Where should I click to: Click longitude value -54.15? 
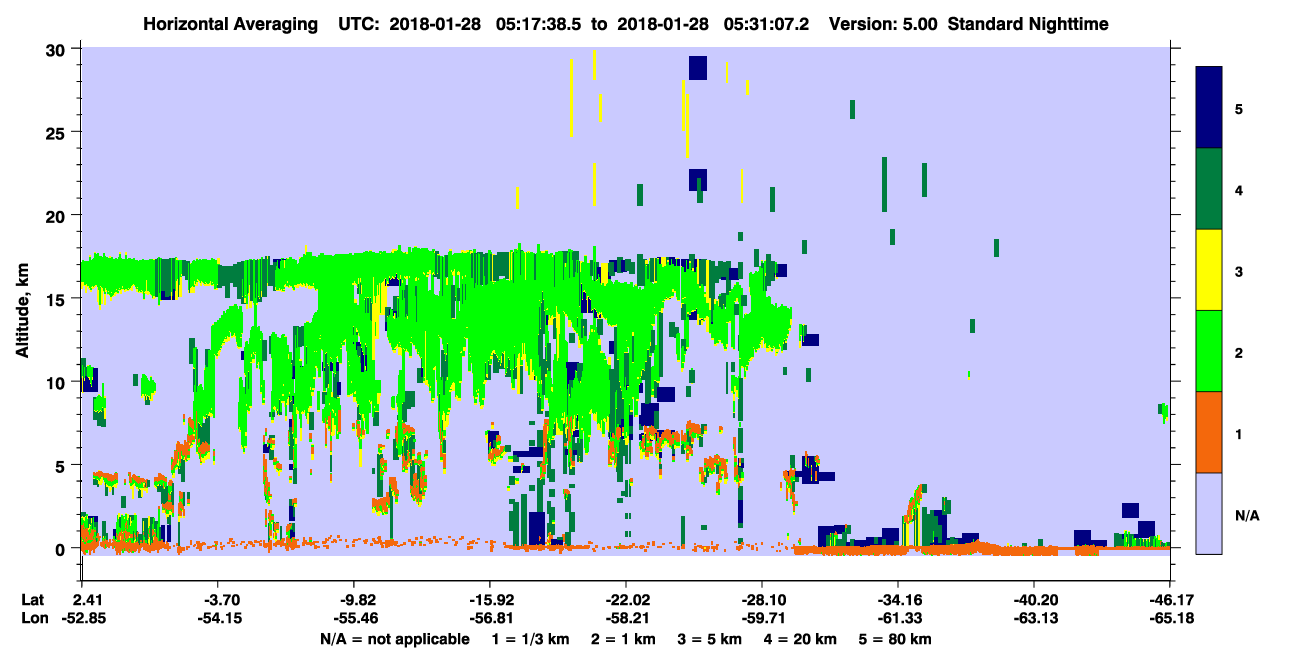click(218, 618)
